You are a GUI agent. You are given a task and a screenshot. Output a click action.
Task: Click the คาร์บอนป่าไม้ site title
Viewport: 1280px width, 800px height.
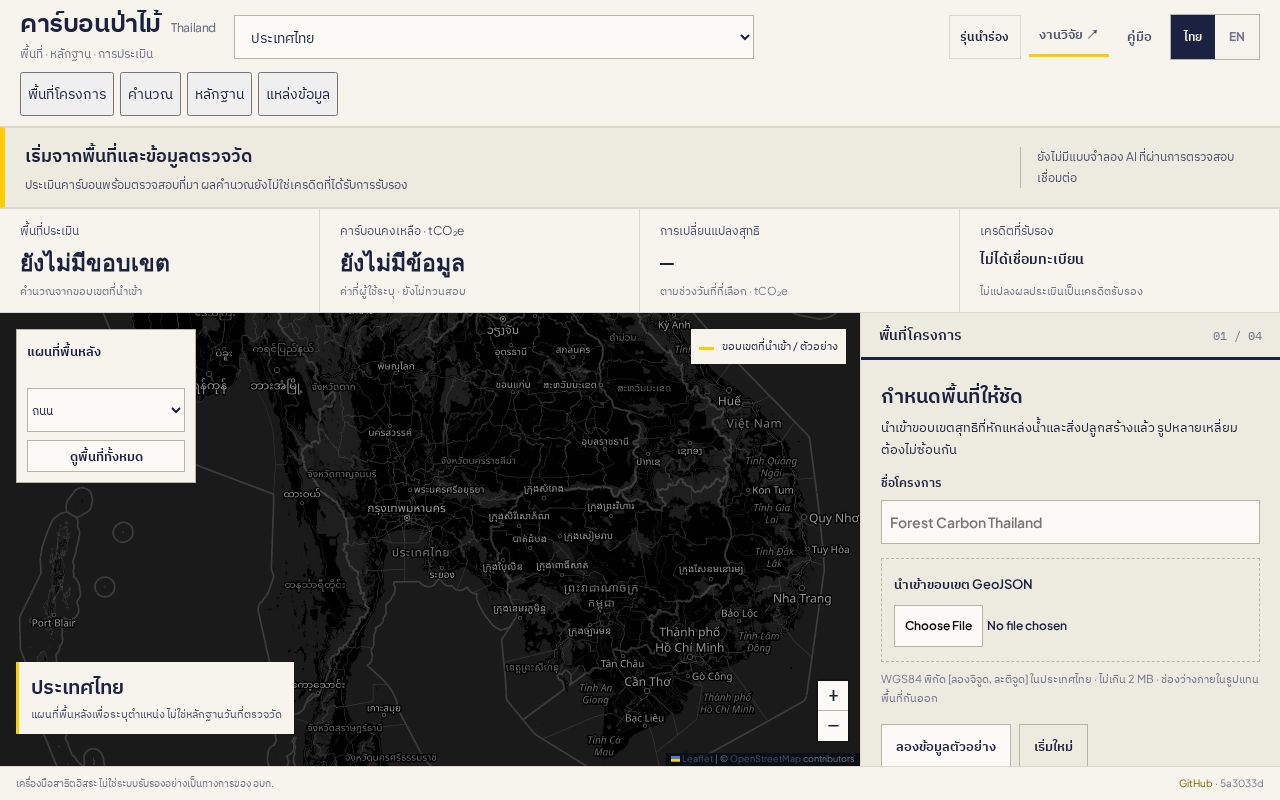[x=90, y=23]
